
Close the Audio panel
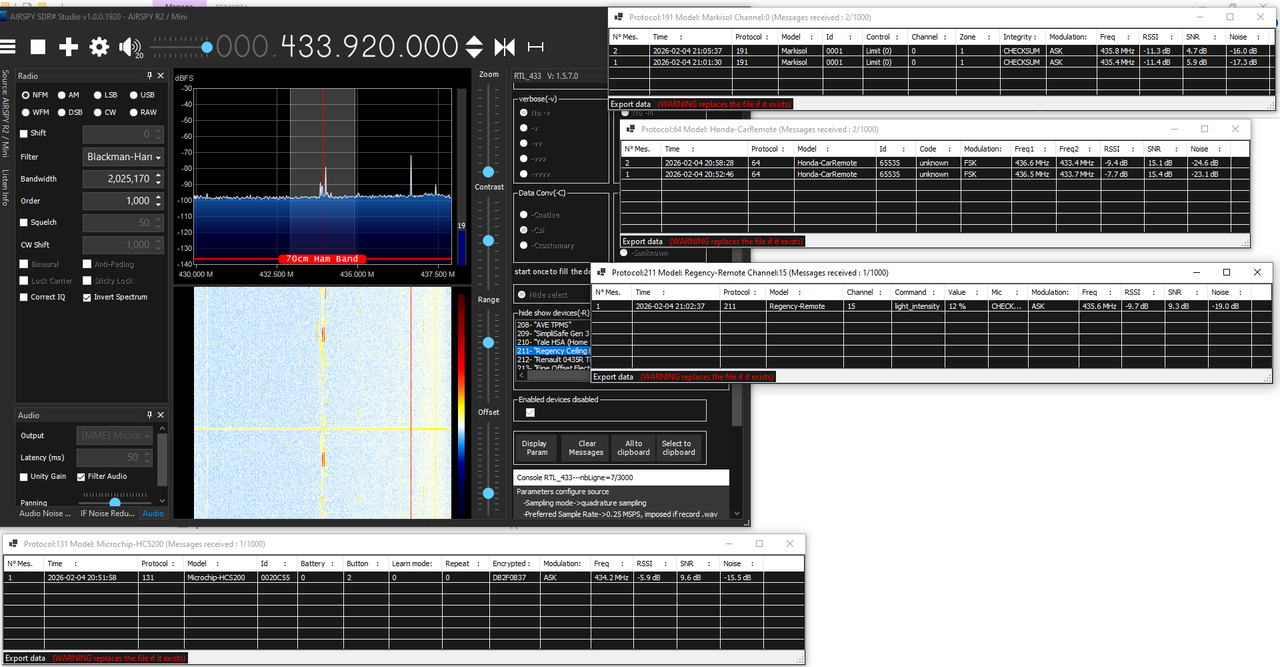[x=162, y=415]
